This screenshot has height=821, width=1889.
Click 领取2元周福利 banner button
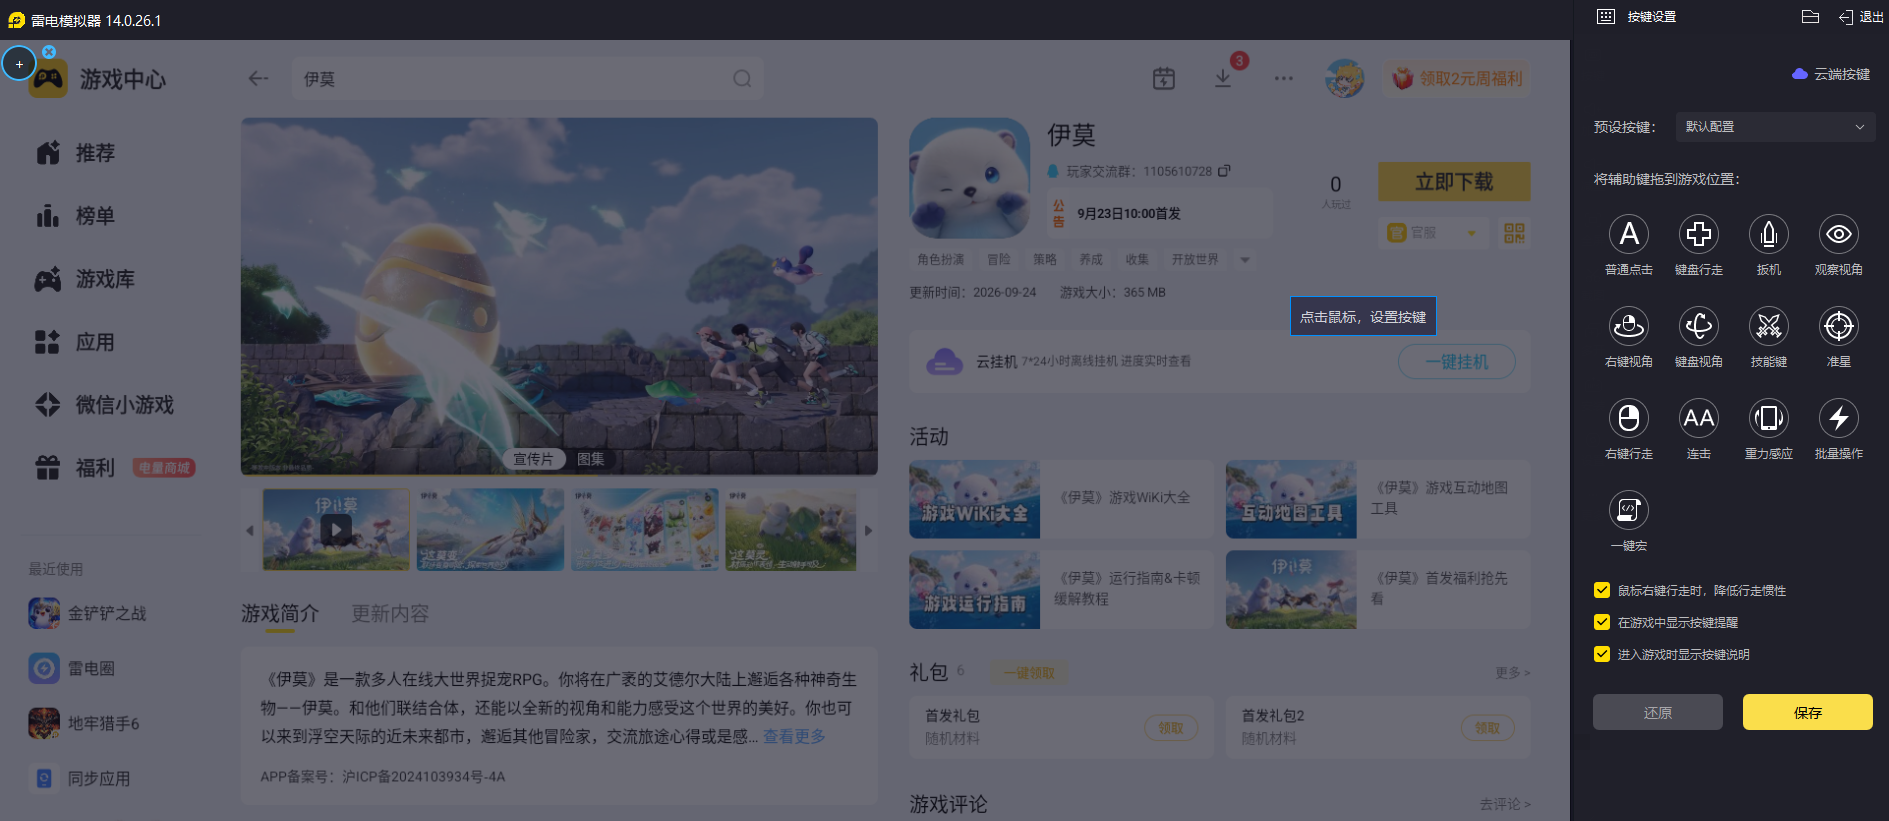(x=1458, y=78)
